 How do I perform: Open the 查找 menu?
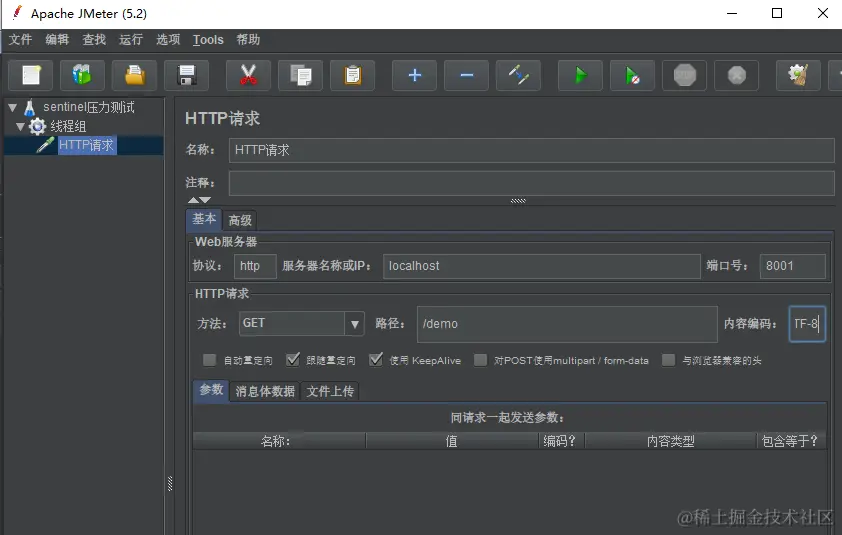(x=94, y=39)
